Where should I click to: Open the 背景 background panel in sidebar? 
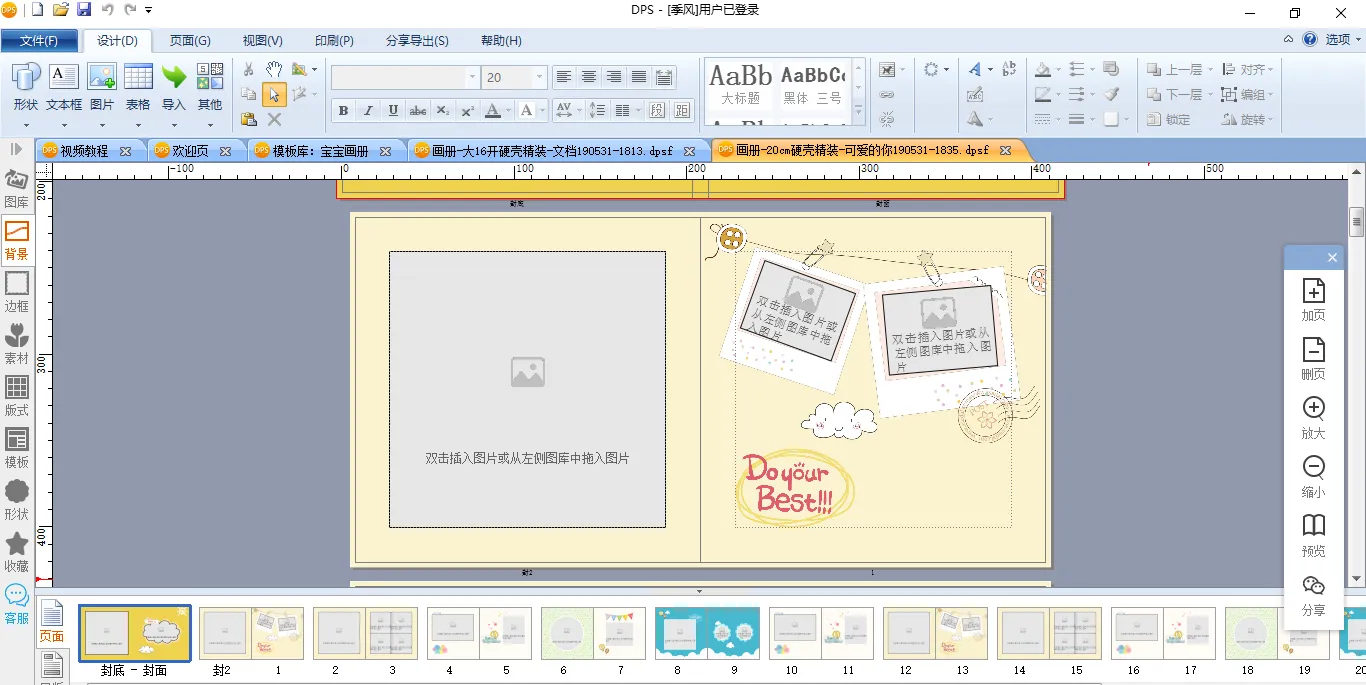pyautogui.click(x=17, y=241)
